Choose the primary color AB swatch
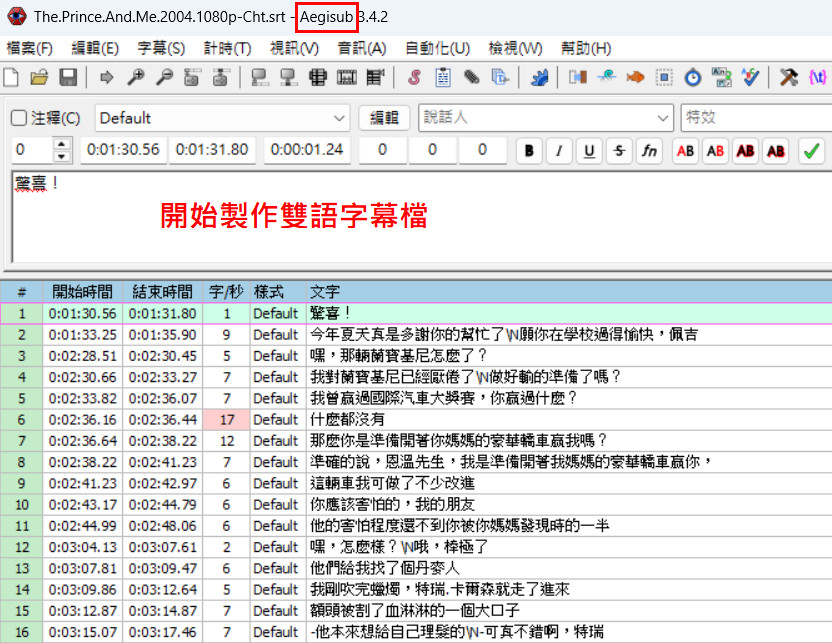 (x=685, y=151)
